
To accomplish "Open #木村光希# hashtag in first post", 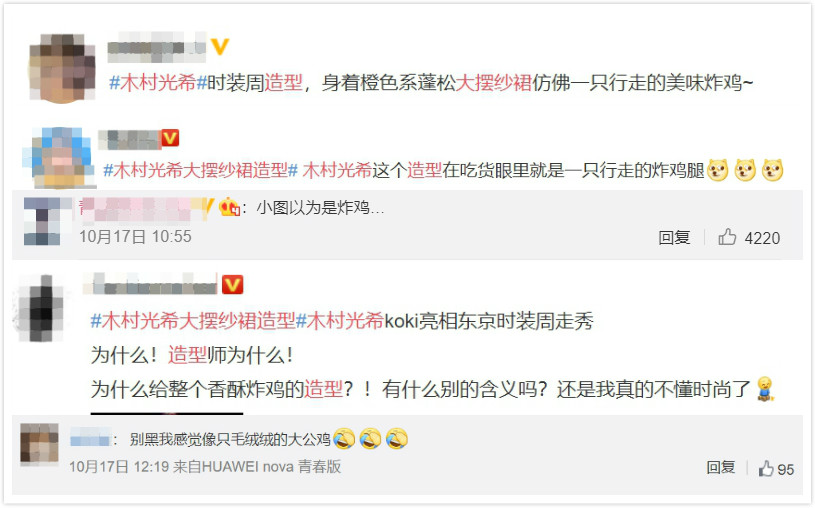I will [x=158, y=83].
